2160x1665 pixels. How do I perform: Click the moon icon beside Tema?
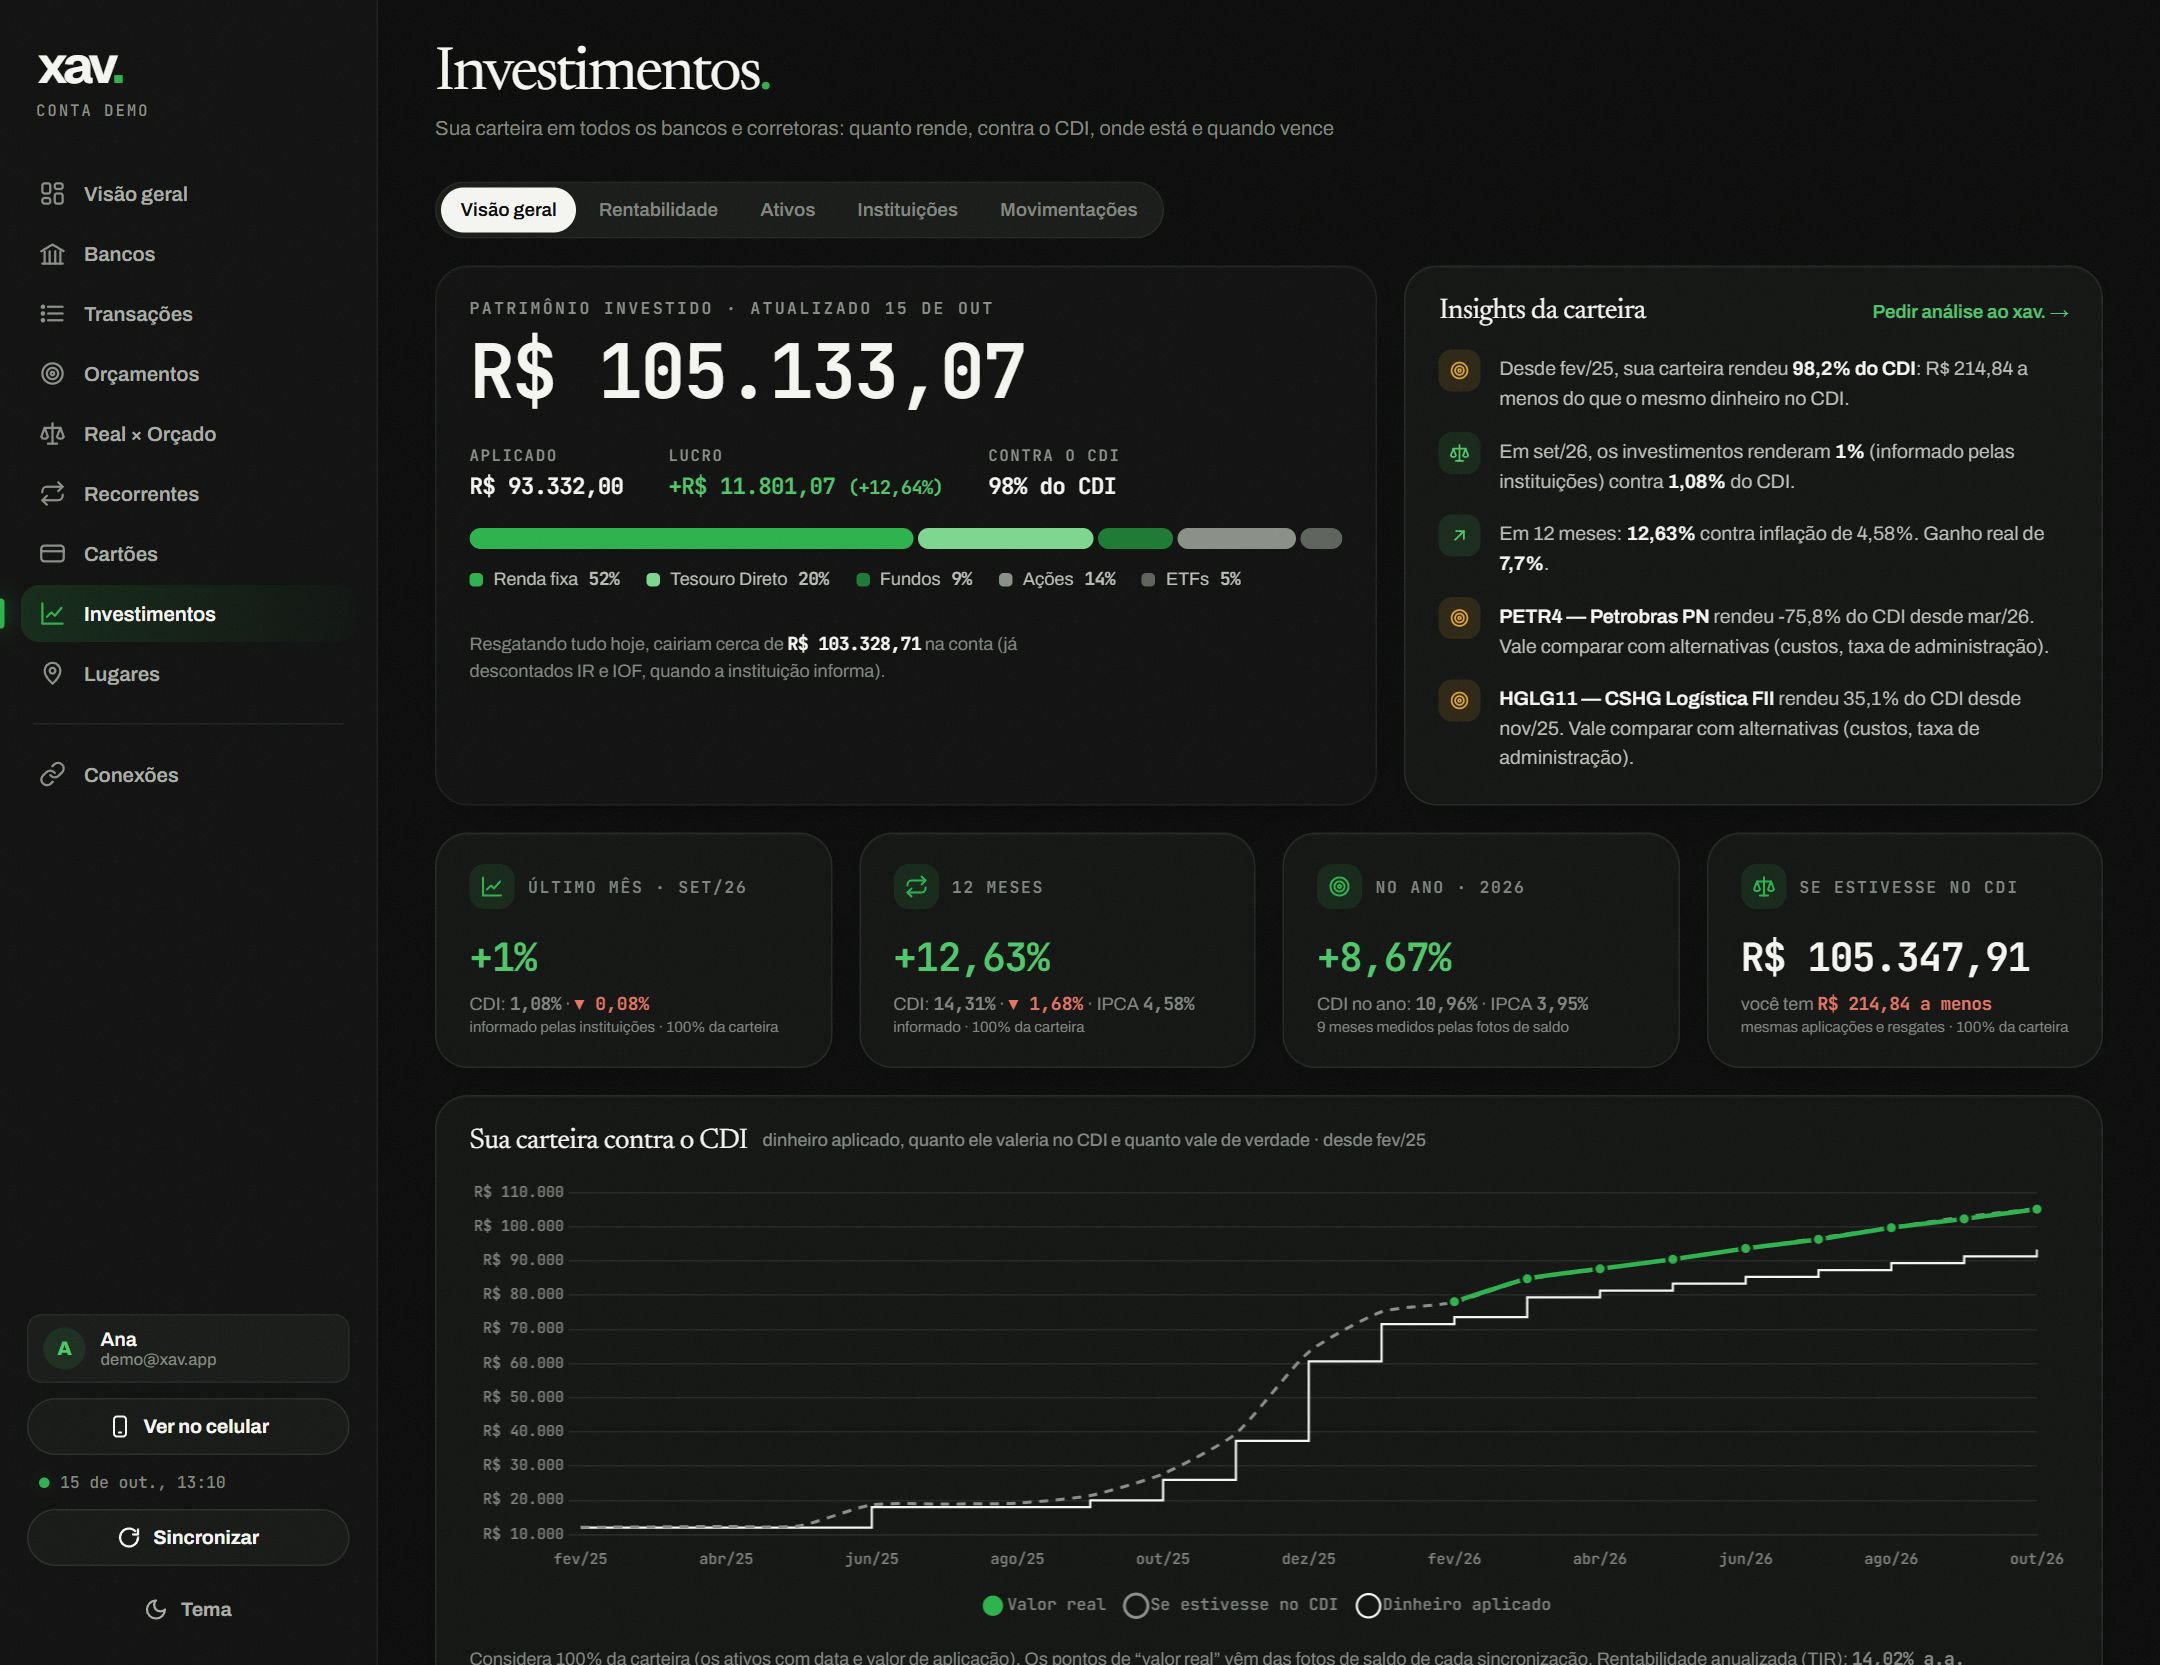click(156, 1610)
